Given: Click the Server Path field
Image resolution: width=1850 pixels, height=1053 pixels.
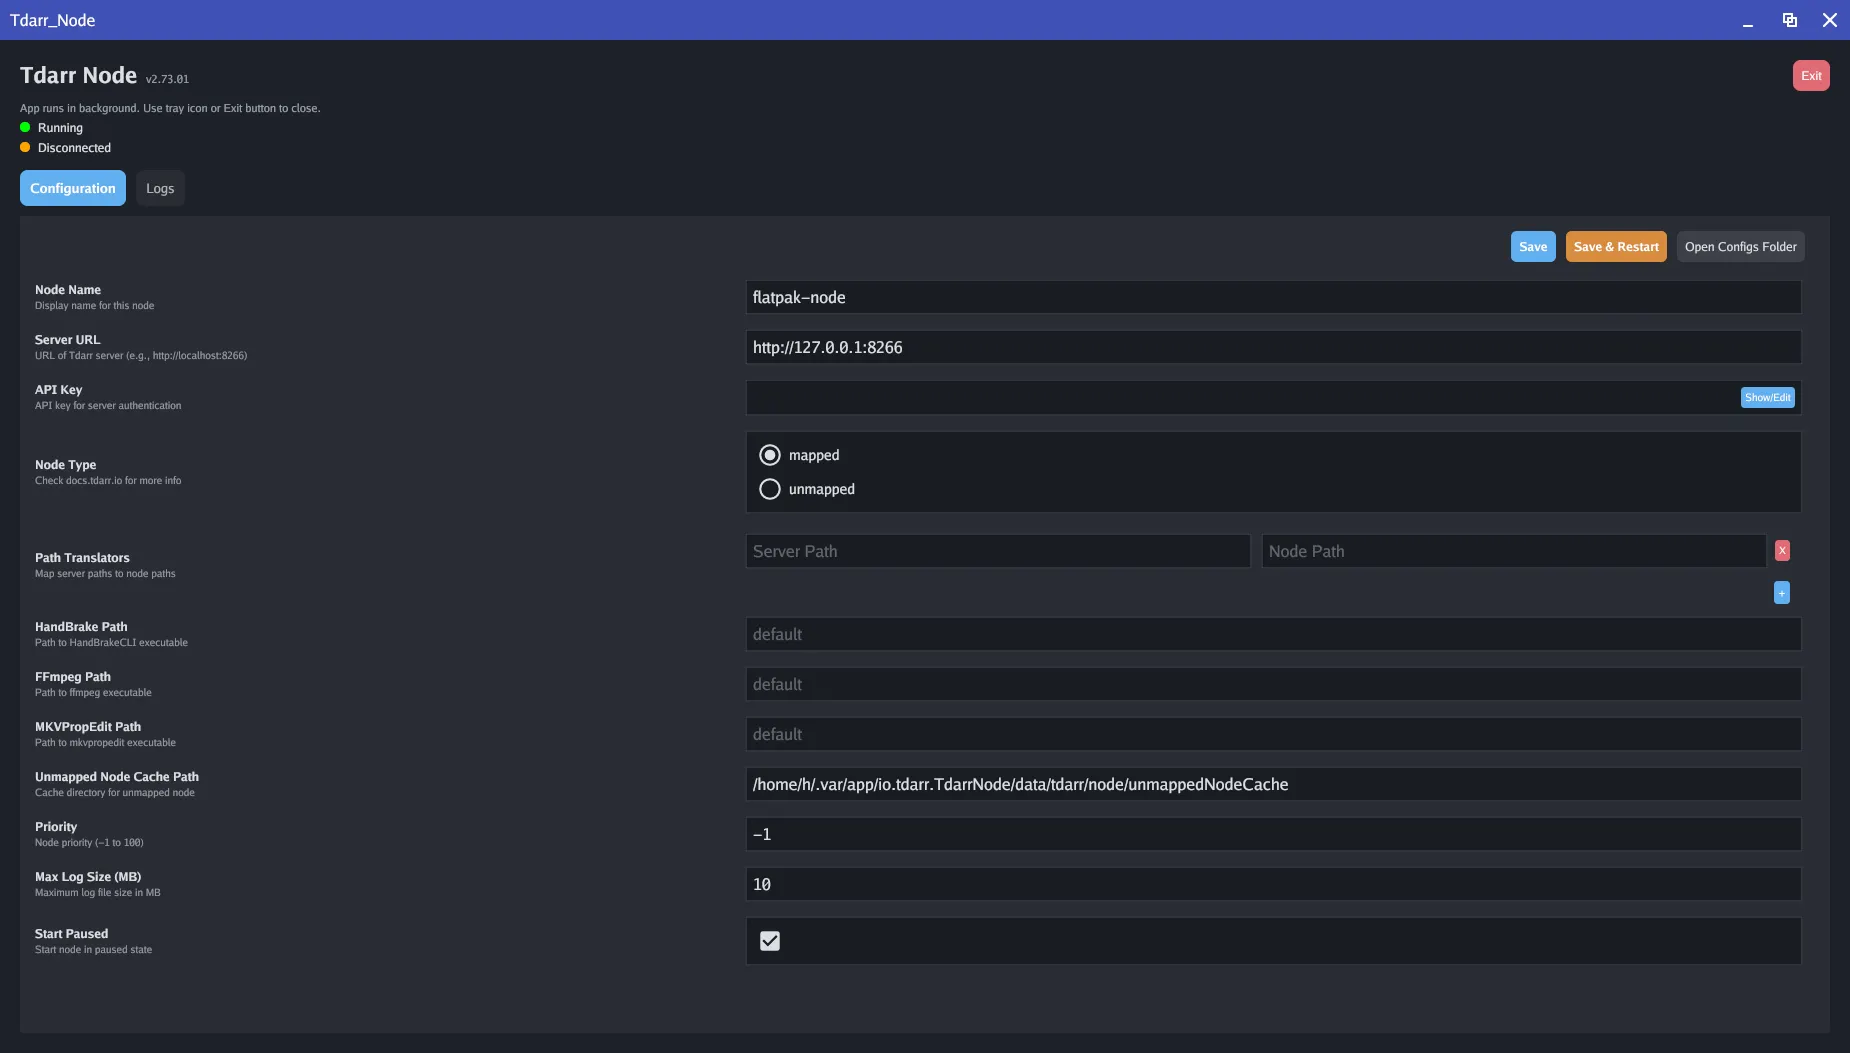Looking at the screenshot, I should click(998, 551).
